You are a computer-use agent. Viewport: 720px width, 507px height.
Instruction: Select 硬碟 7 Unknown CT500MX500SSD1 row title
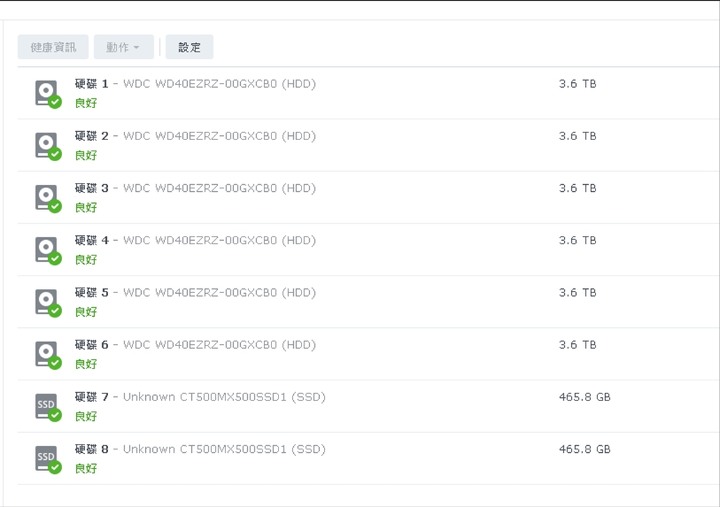coord(200,397)
